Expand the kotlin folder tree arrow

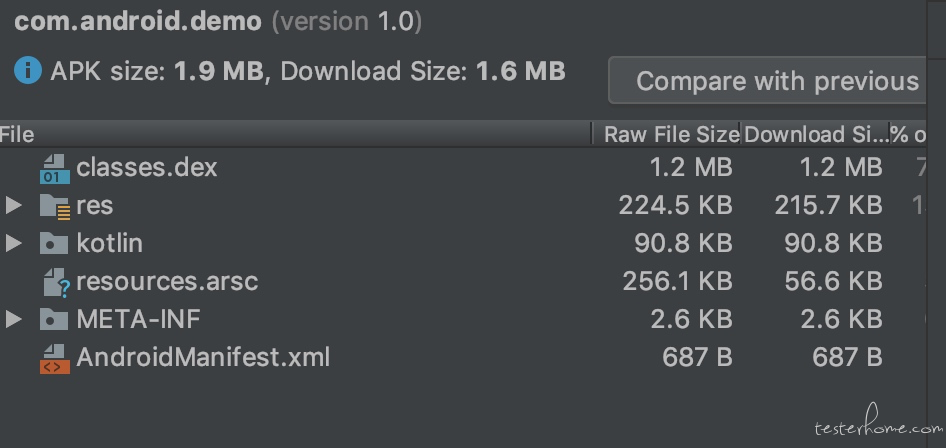[x=13, y=244]
